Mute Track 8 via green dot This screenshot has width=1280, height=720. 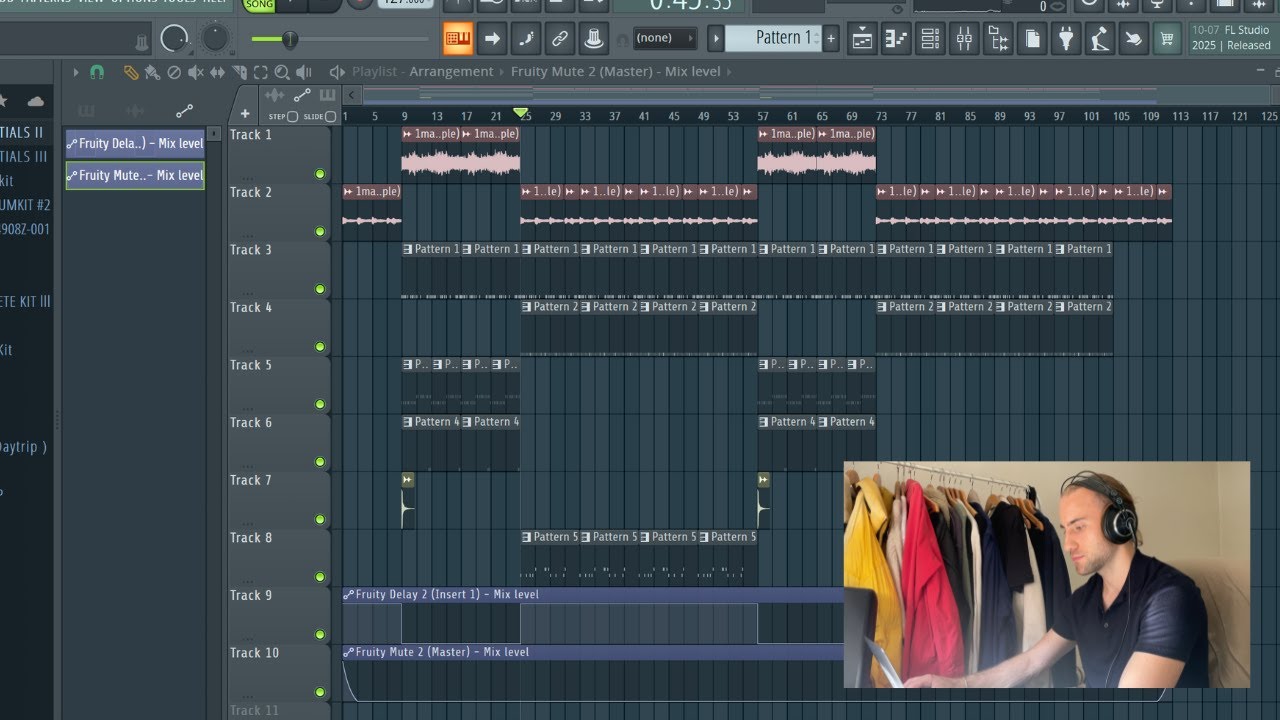[x=320, y=577]
